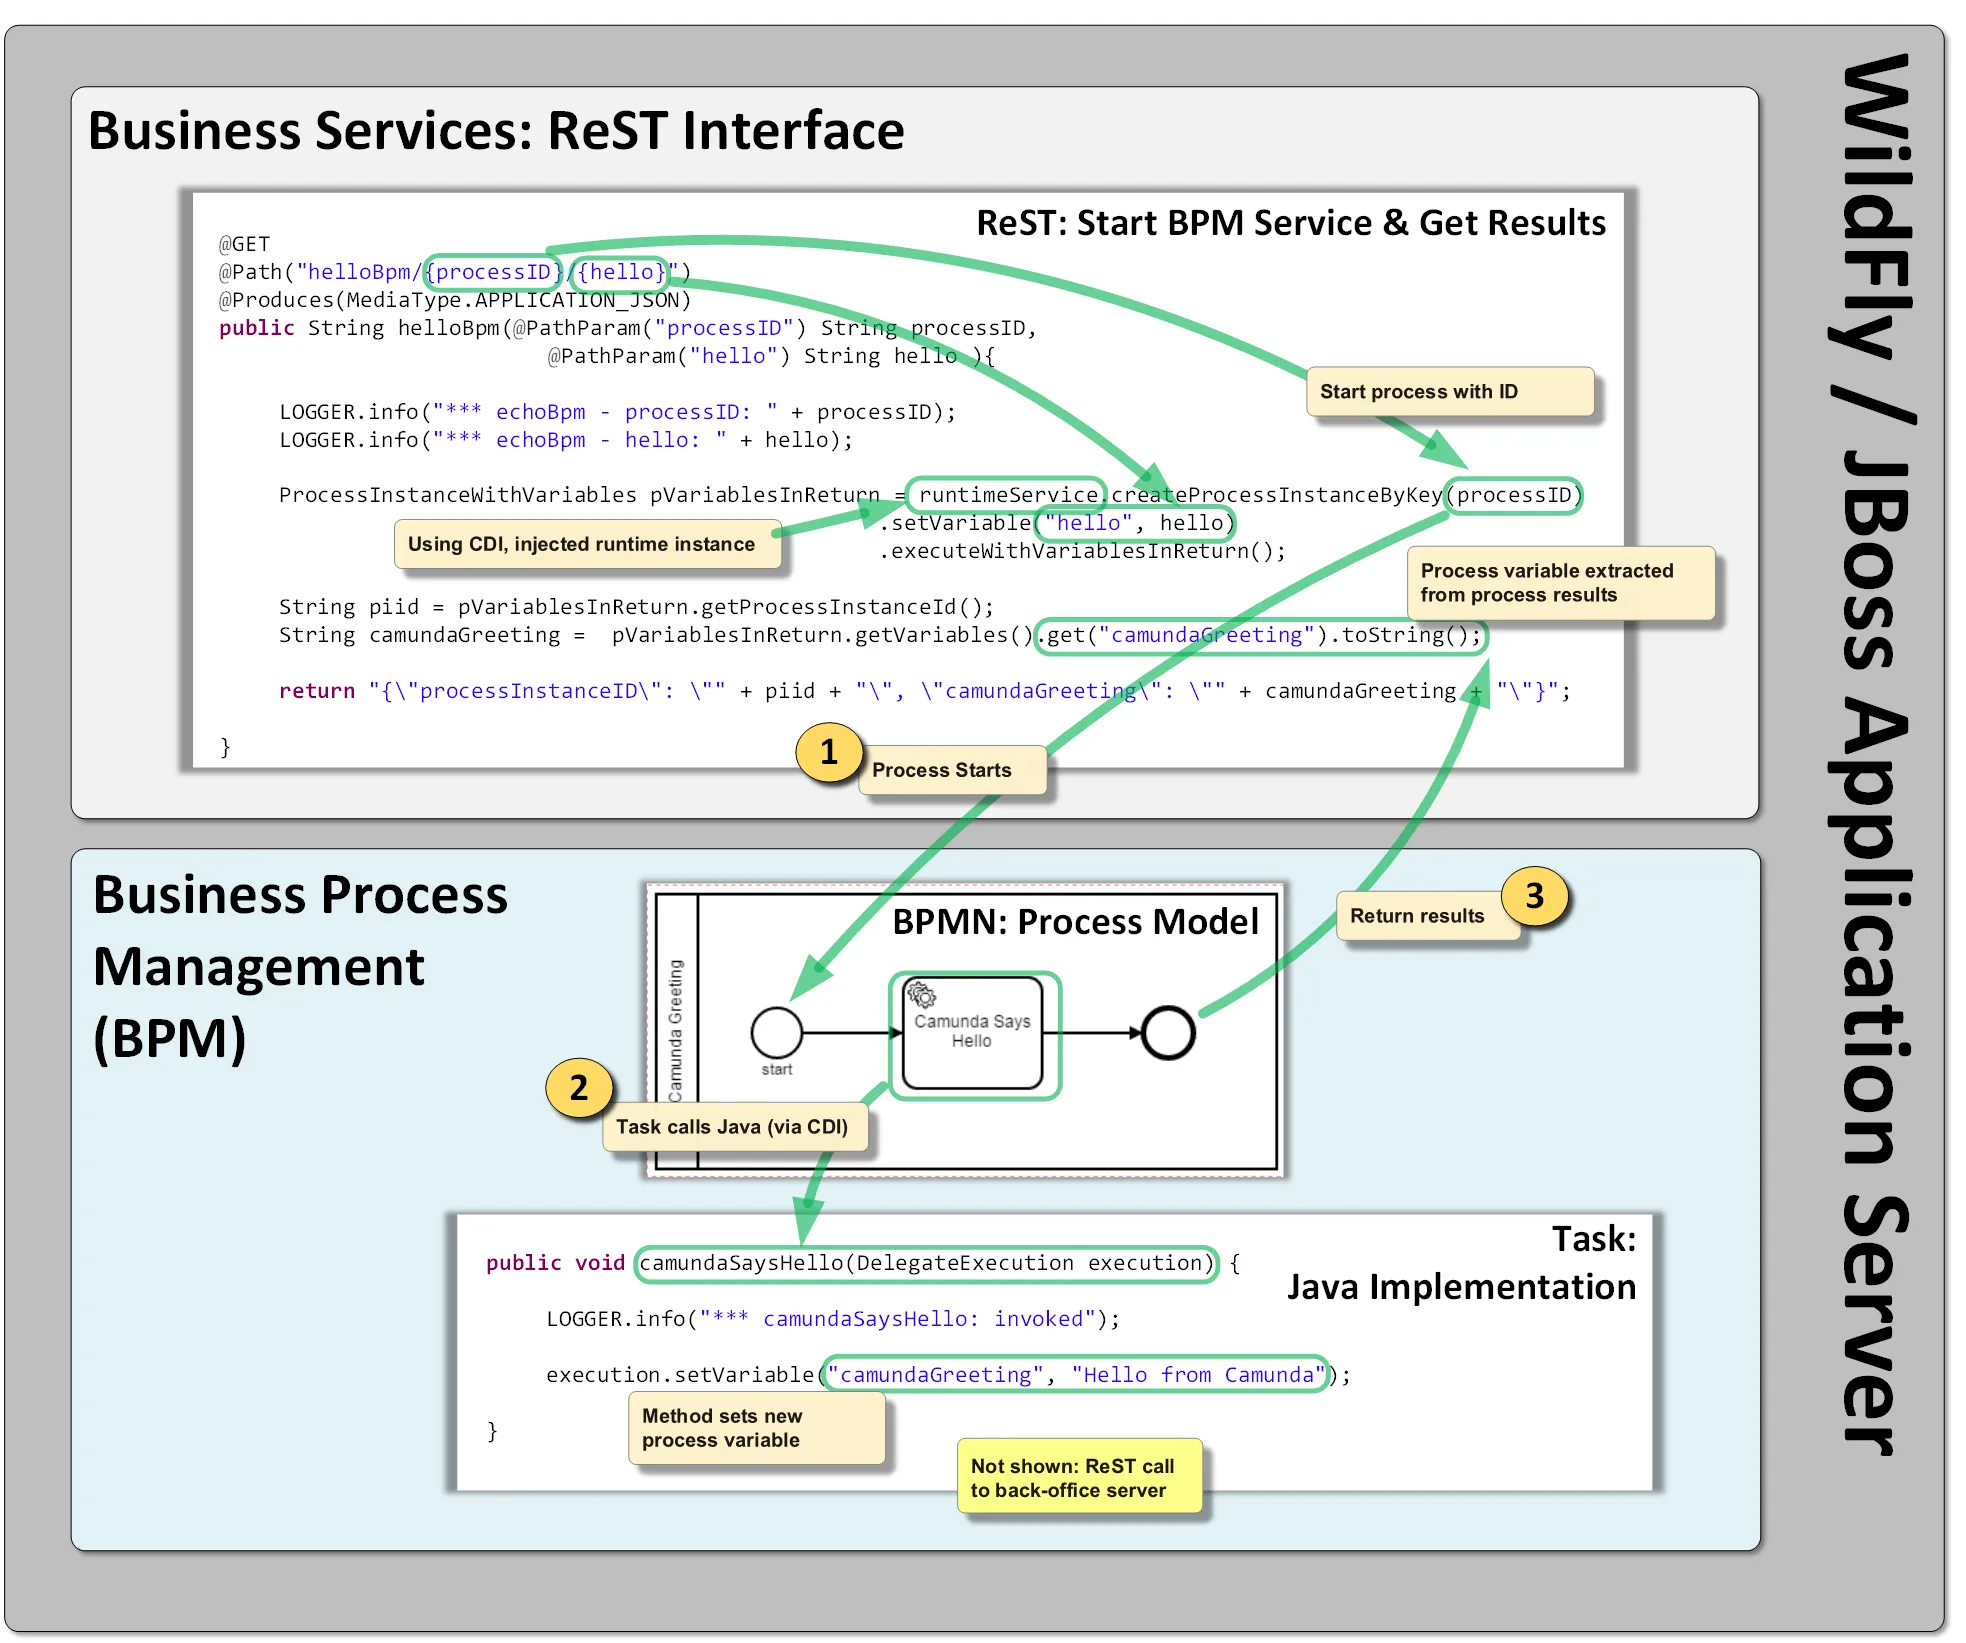Click execution.setVariable camundaGreeting line

pos(948,1375)
